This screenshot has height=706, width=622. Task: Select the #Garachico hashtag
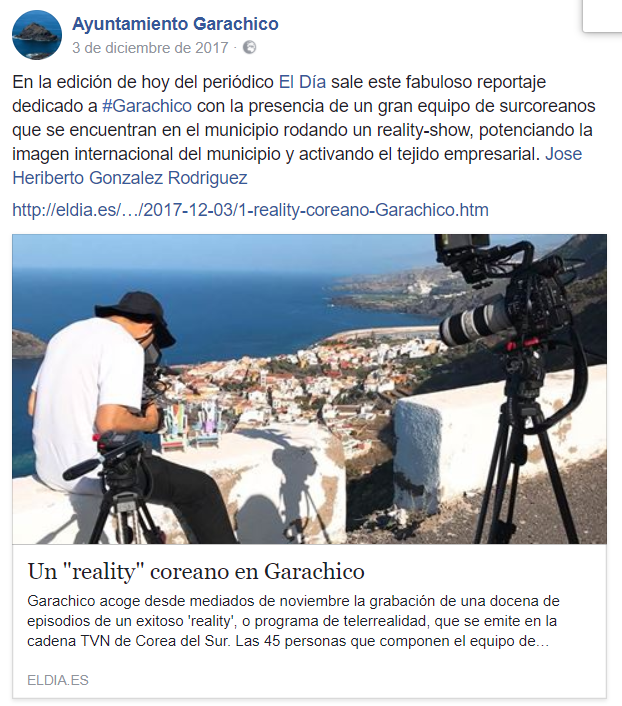147,106
